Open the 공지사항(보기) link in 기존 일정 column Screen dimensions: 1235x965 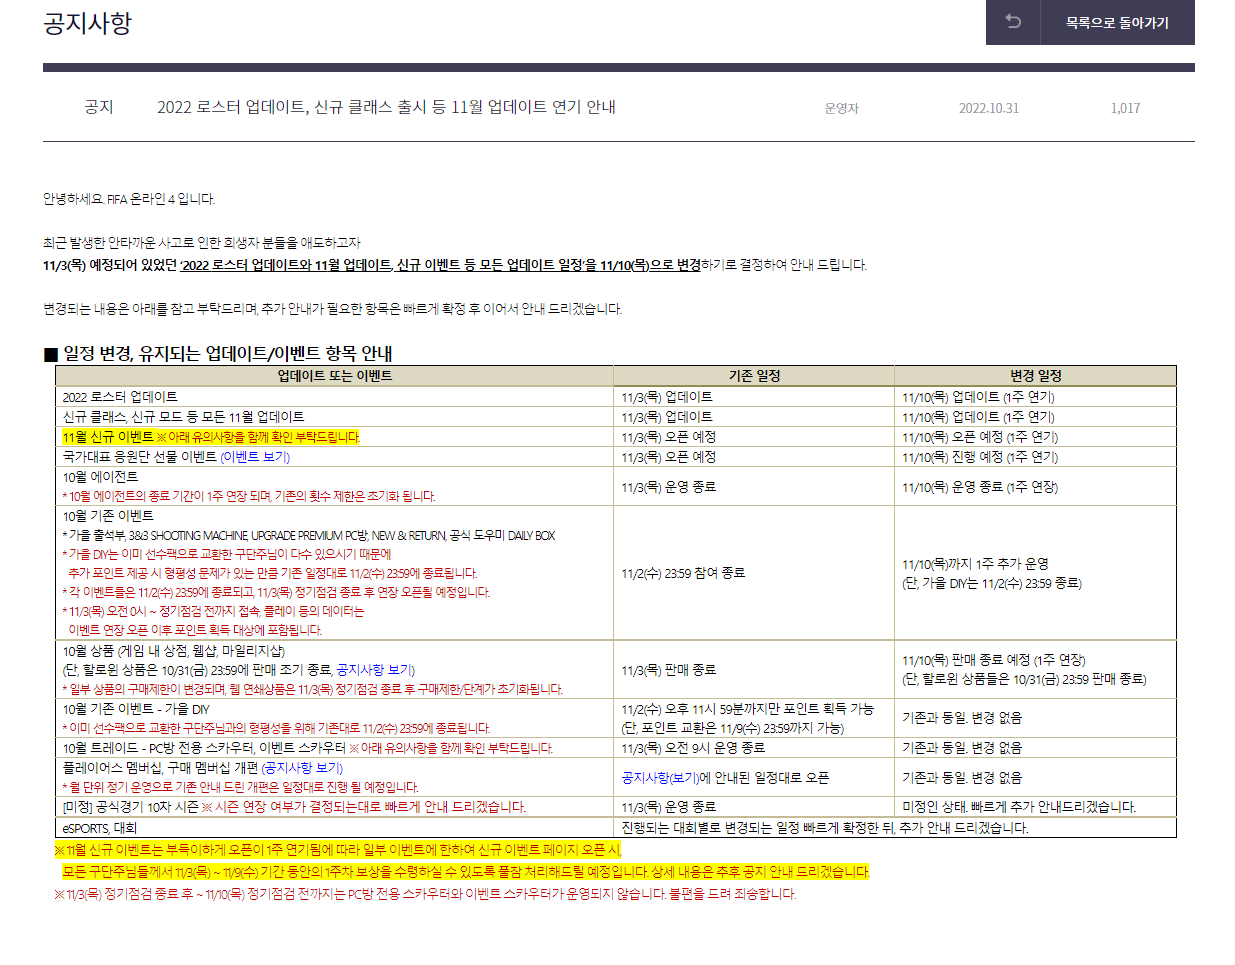pyautogui.click(x=660, y=778)
